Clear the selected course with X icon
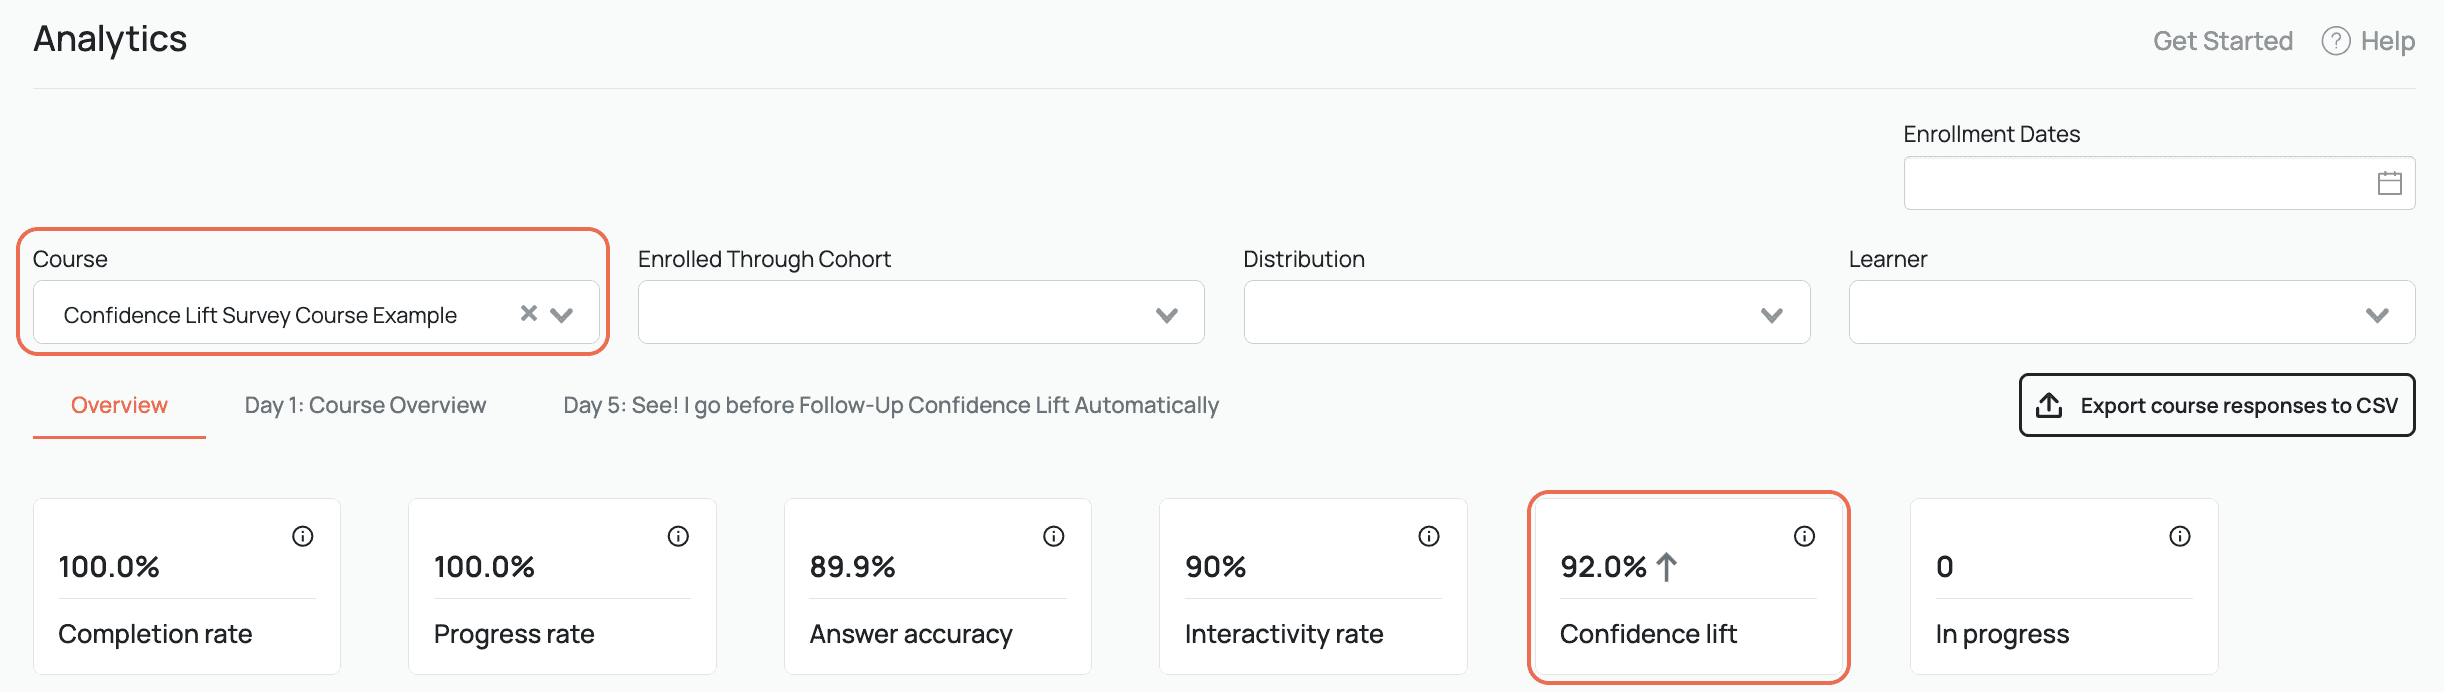The width and height of the screenshot is (2444, 692). tap(529, 314)
